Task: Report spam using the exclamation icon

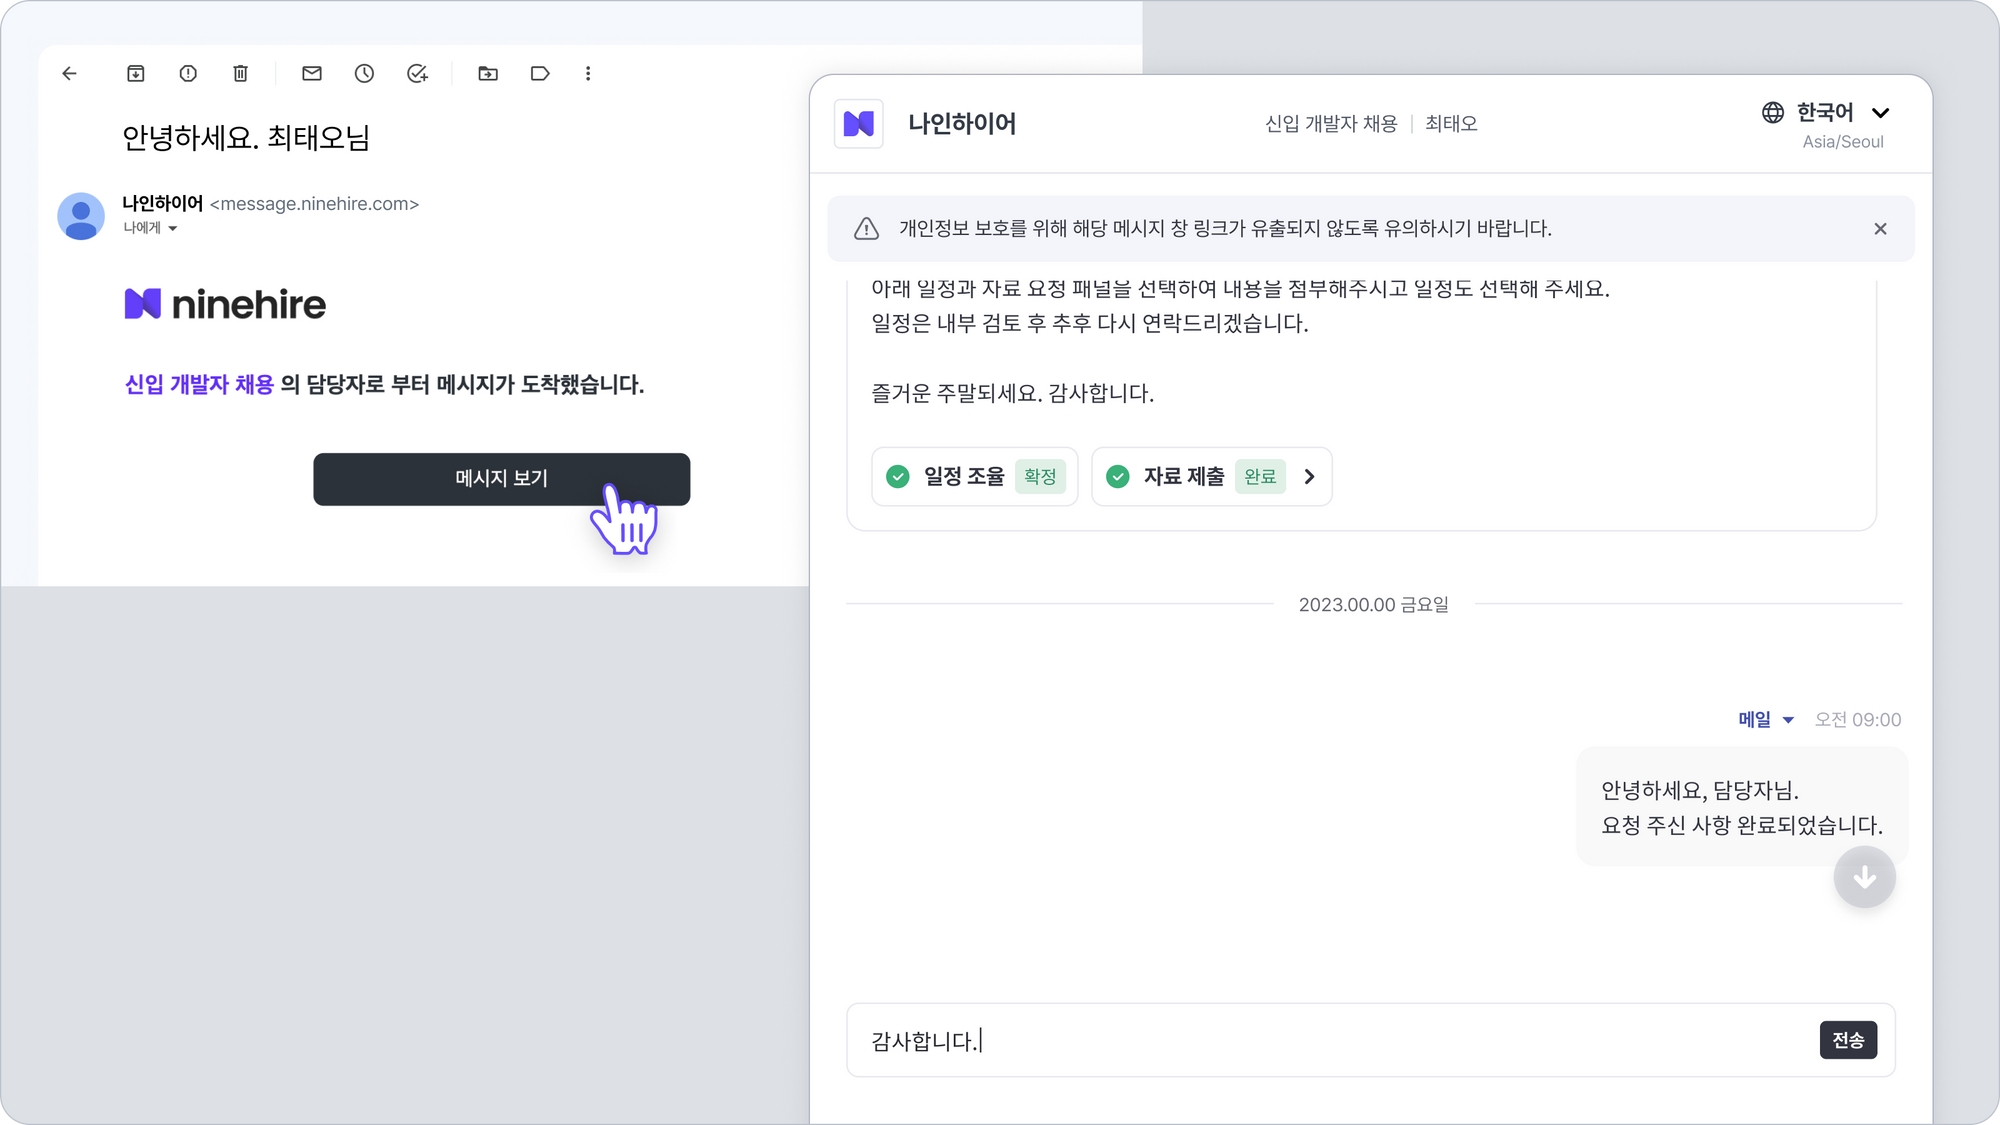Action: (x=188, y=73)
